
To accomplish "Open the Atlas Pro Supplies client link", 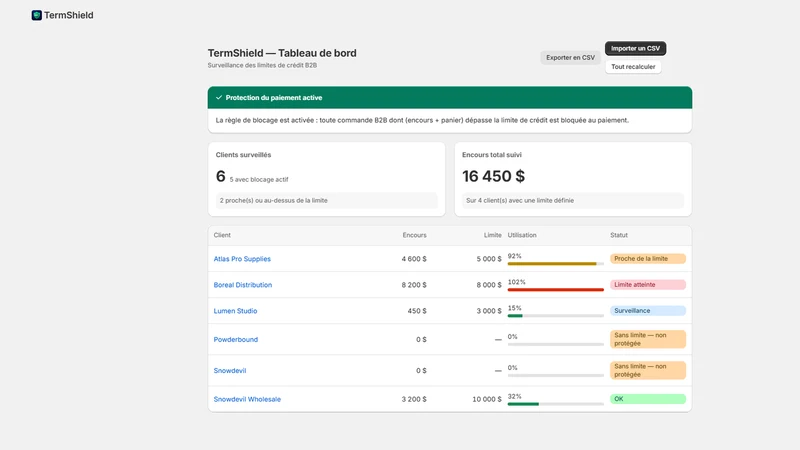I will (242, 259).
